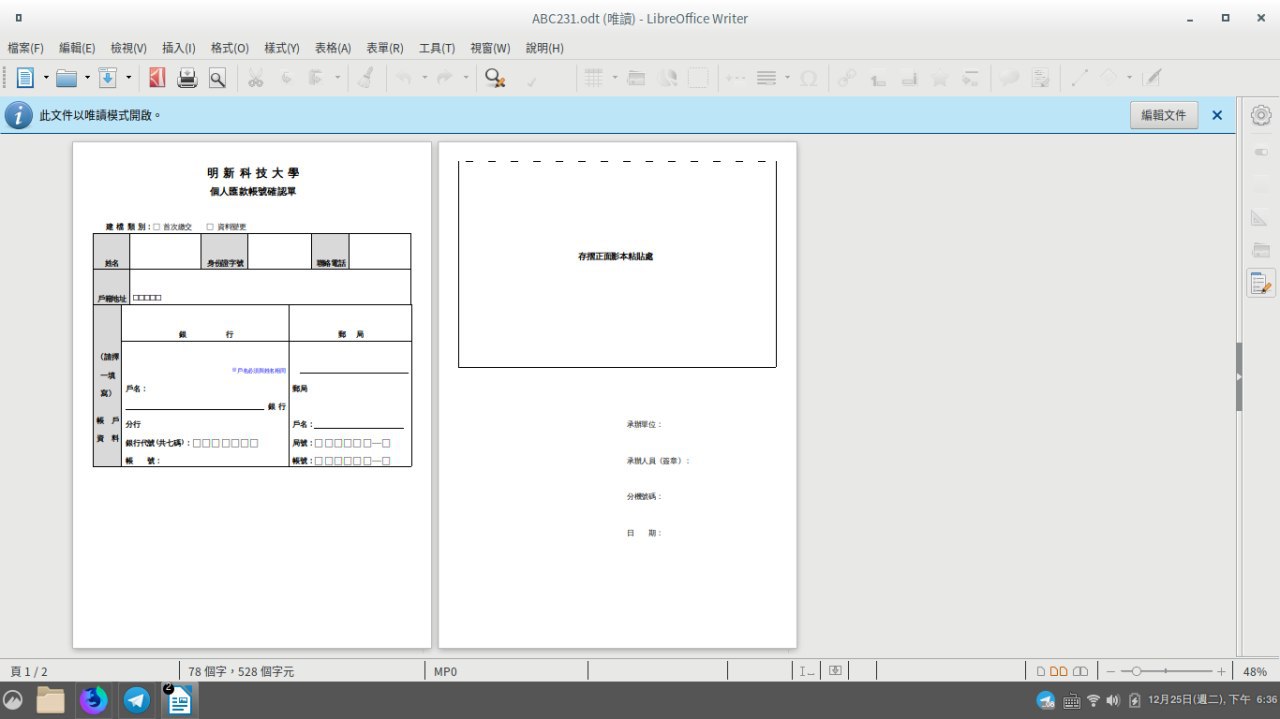
Task: Open the 格式(O) menu
Action: click(x=230, y=48)
